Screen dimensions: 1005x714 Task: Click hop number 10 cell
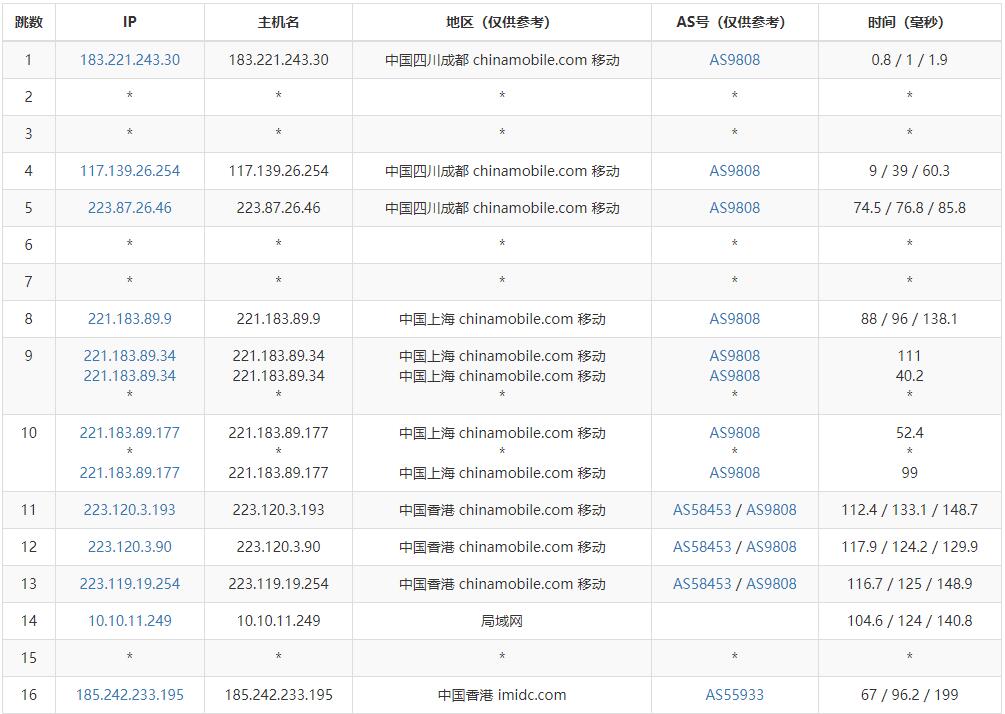pyautogui.click(x=29, y=452)
